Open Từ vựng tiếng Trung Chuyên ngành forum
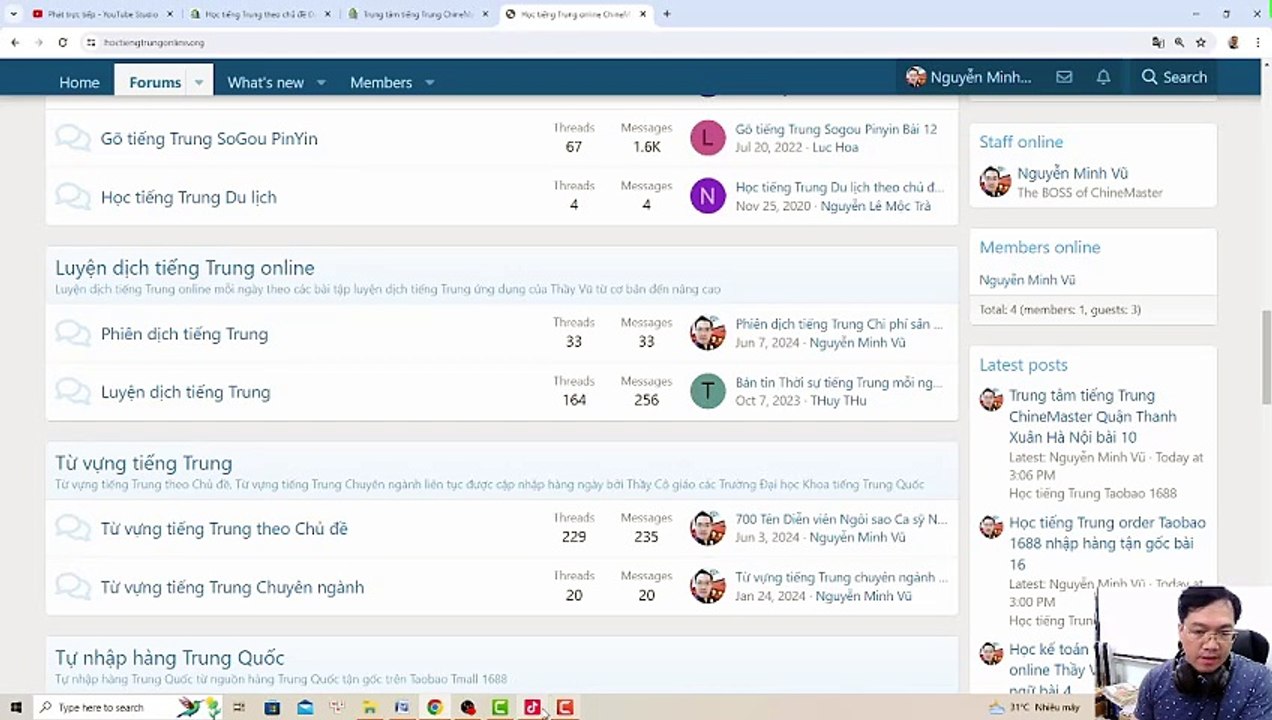The image size is (1272, 720). 232,587
